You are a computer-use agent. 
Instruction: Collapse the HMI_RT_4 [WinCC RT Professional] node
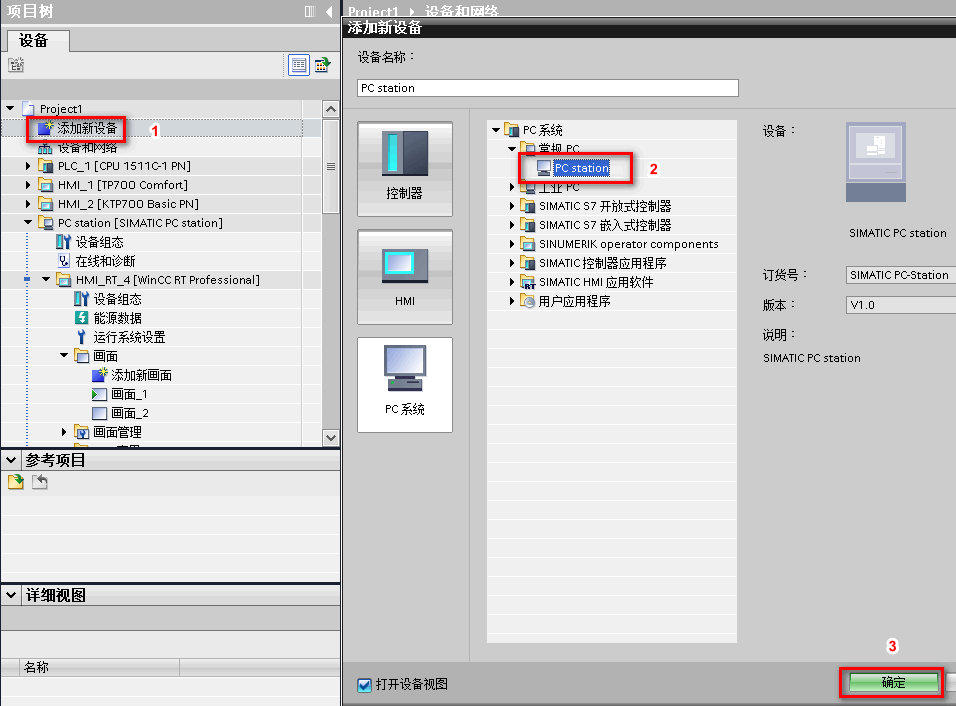coord(46,279)
